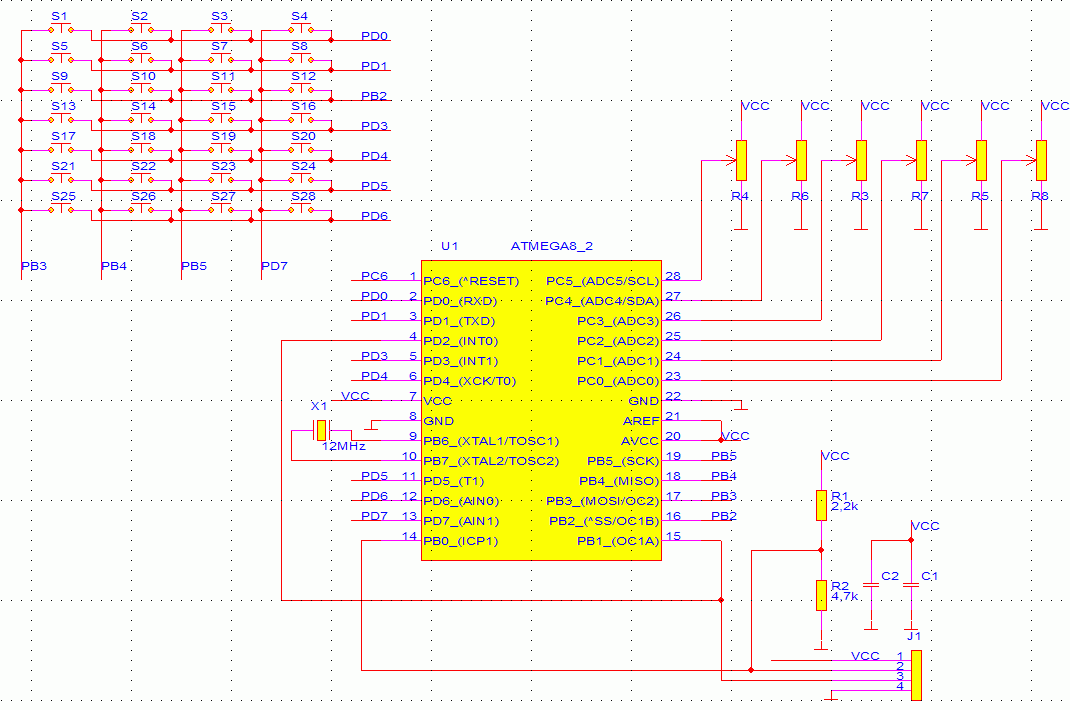The image size is (1070, 710).
Task: Select resistor R2 4,7k
Action: click(822, 595)
